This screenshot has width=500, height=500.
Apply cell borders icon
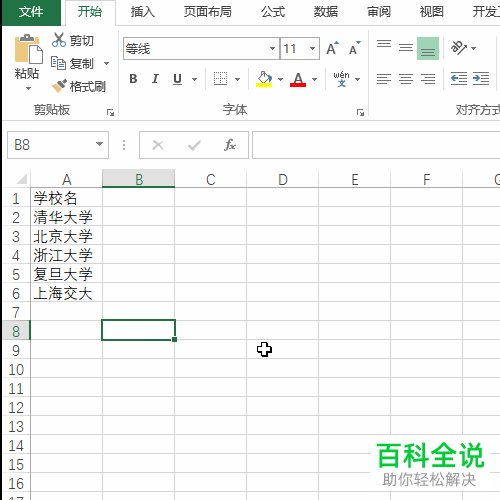pyautogui.click(x=220, y=79)
